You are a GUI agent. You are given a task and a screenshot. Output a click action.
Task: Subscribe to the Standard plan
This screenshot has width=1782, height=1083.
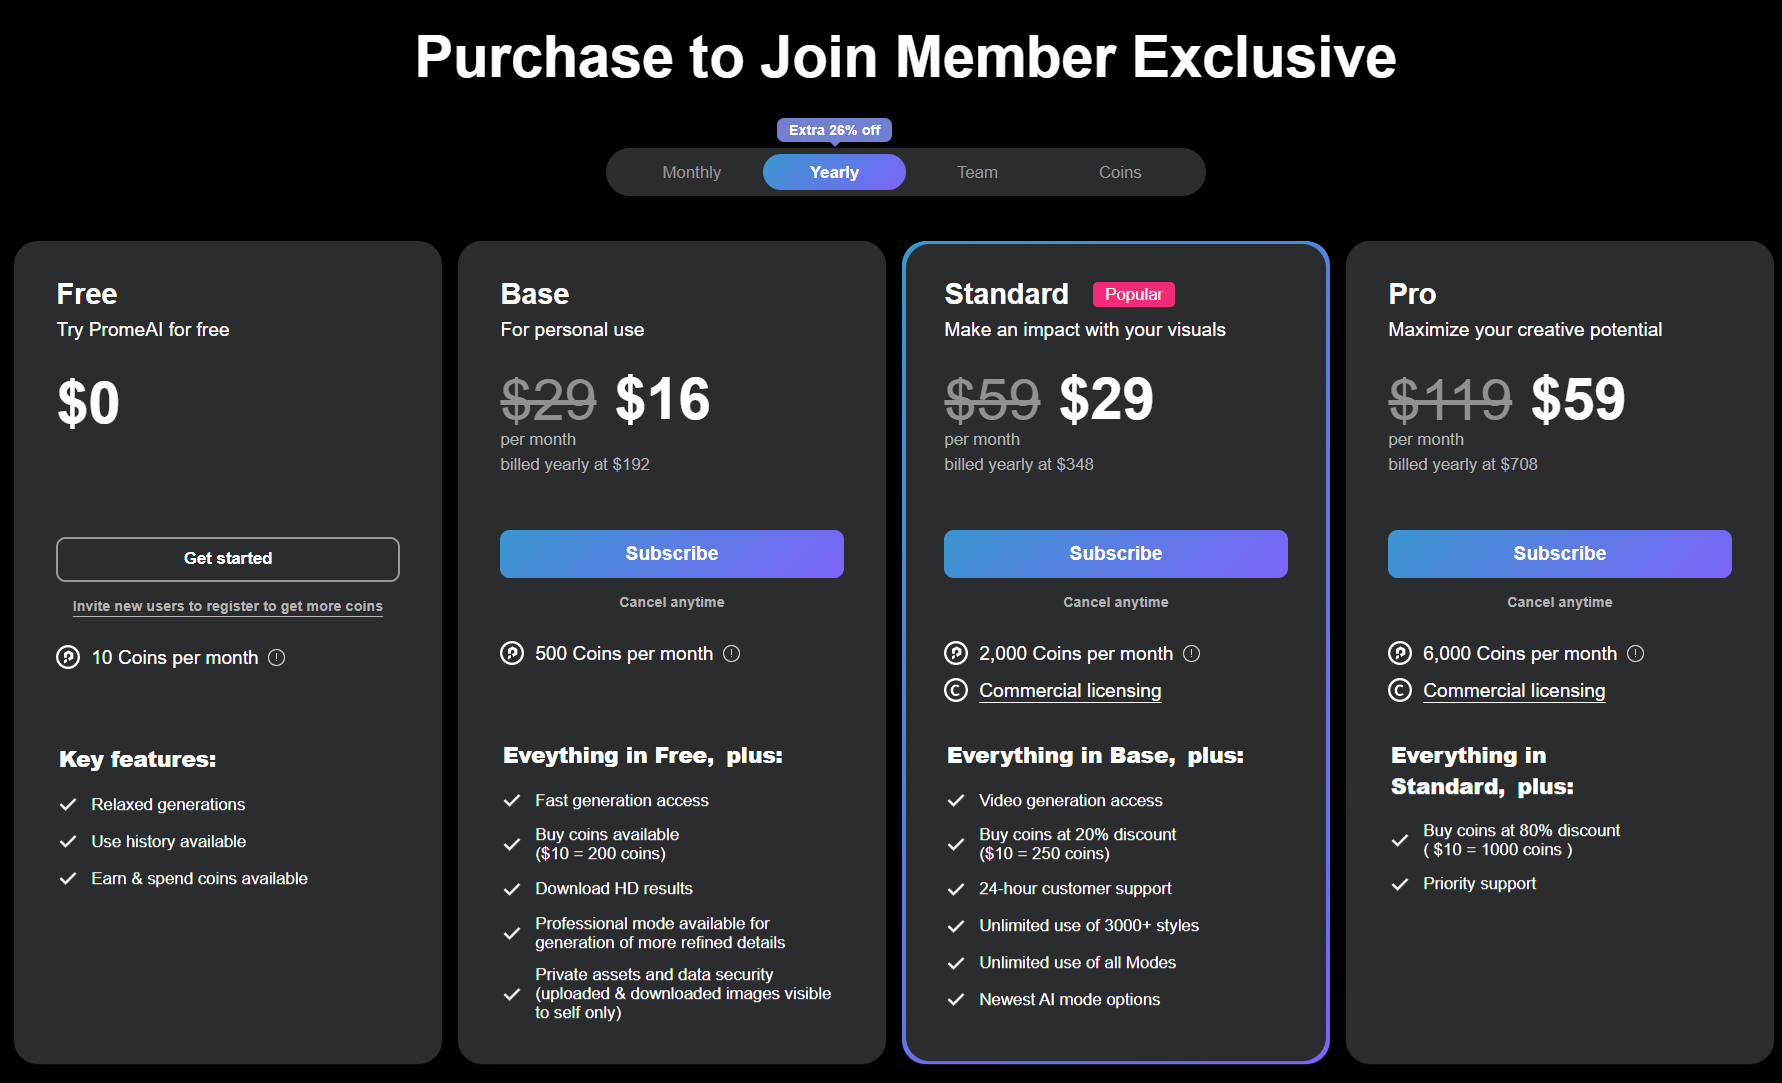[x=1115, y=553]
